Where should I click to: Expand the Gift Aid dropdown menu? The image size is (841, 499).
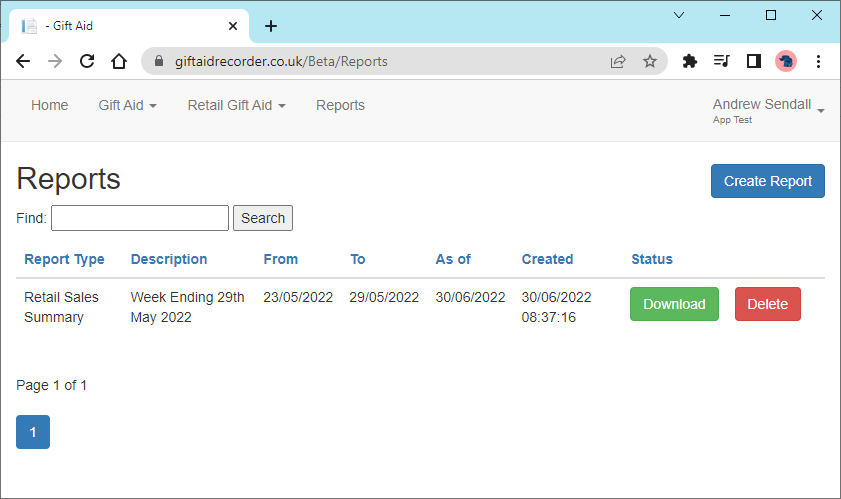click(x=128, y=105)
